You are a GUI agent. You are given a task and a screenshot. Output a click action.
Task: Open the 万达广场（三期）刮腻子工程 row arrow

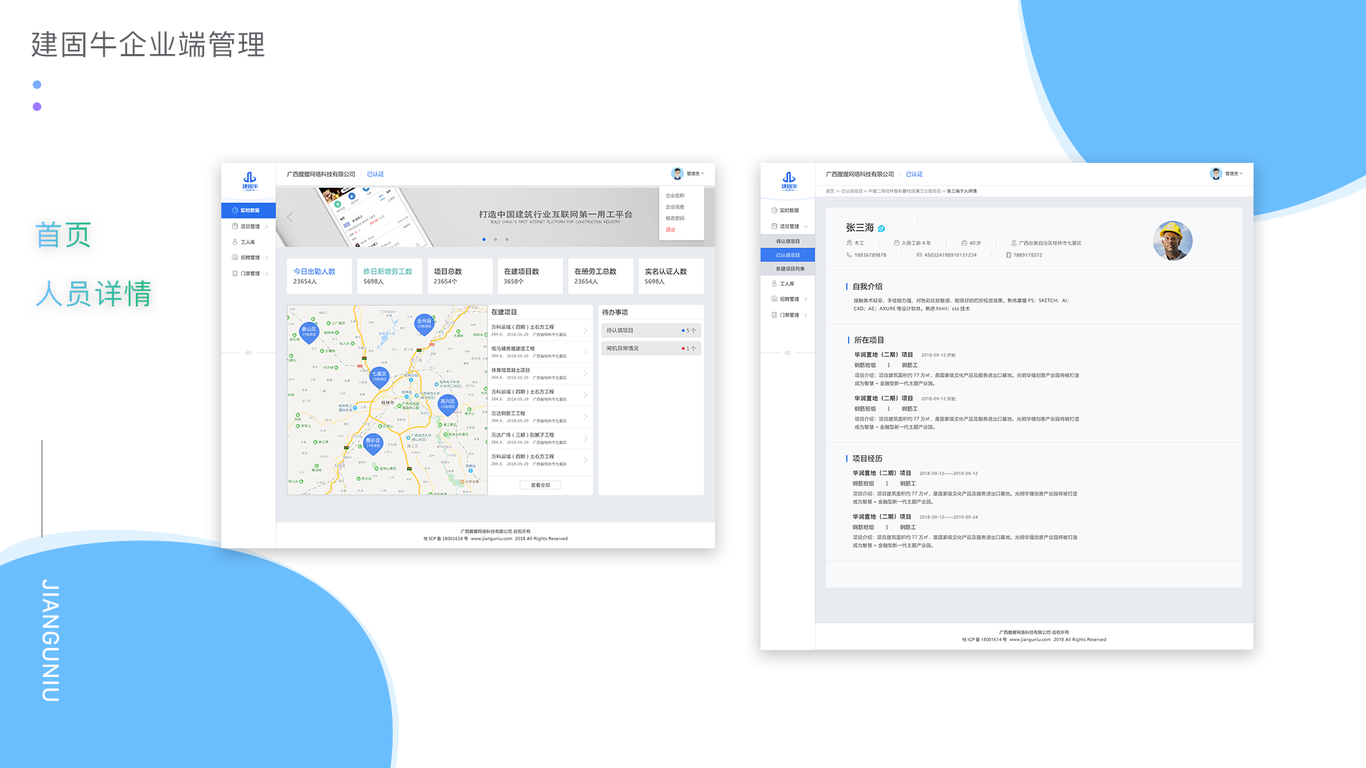coord(586,438)
